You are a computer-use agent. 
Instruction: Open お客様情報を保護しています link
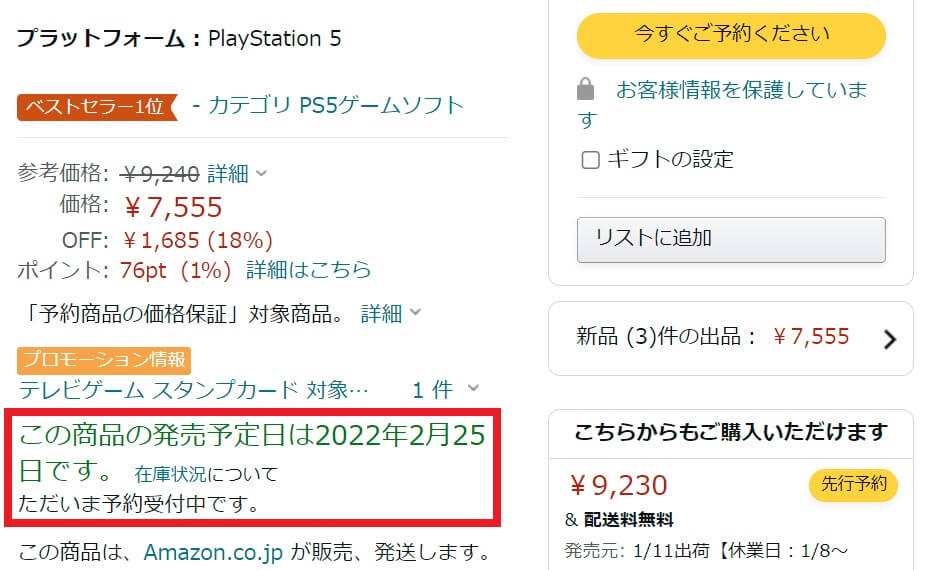(722, 104)
